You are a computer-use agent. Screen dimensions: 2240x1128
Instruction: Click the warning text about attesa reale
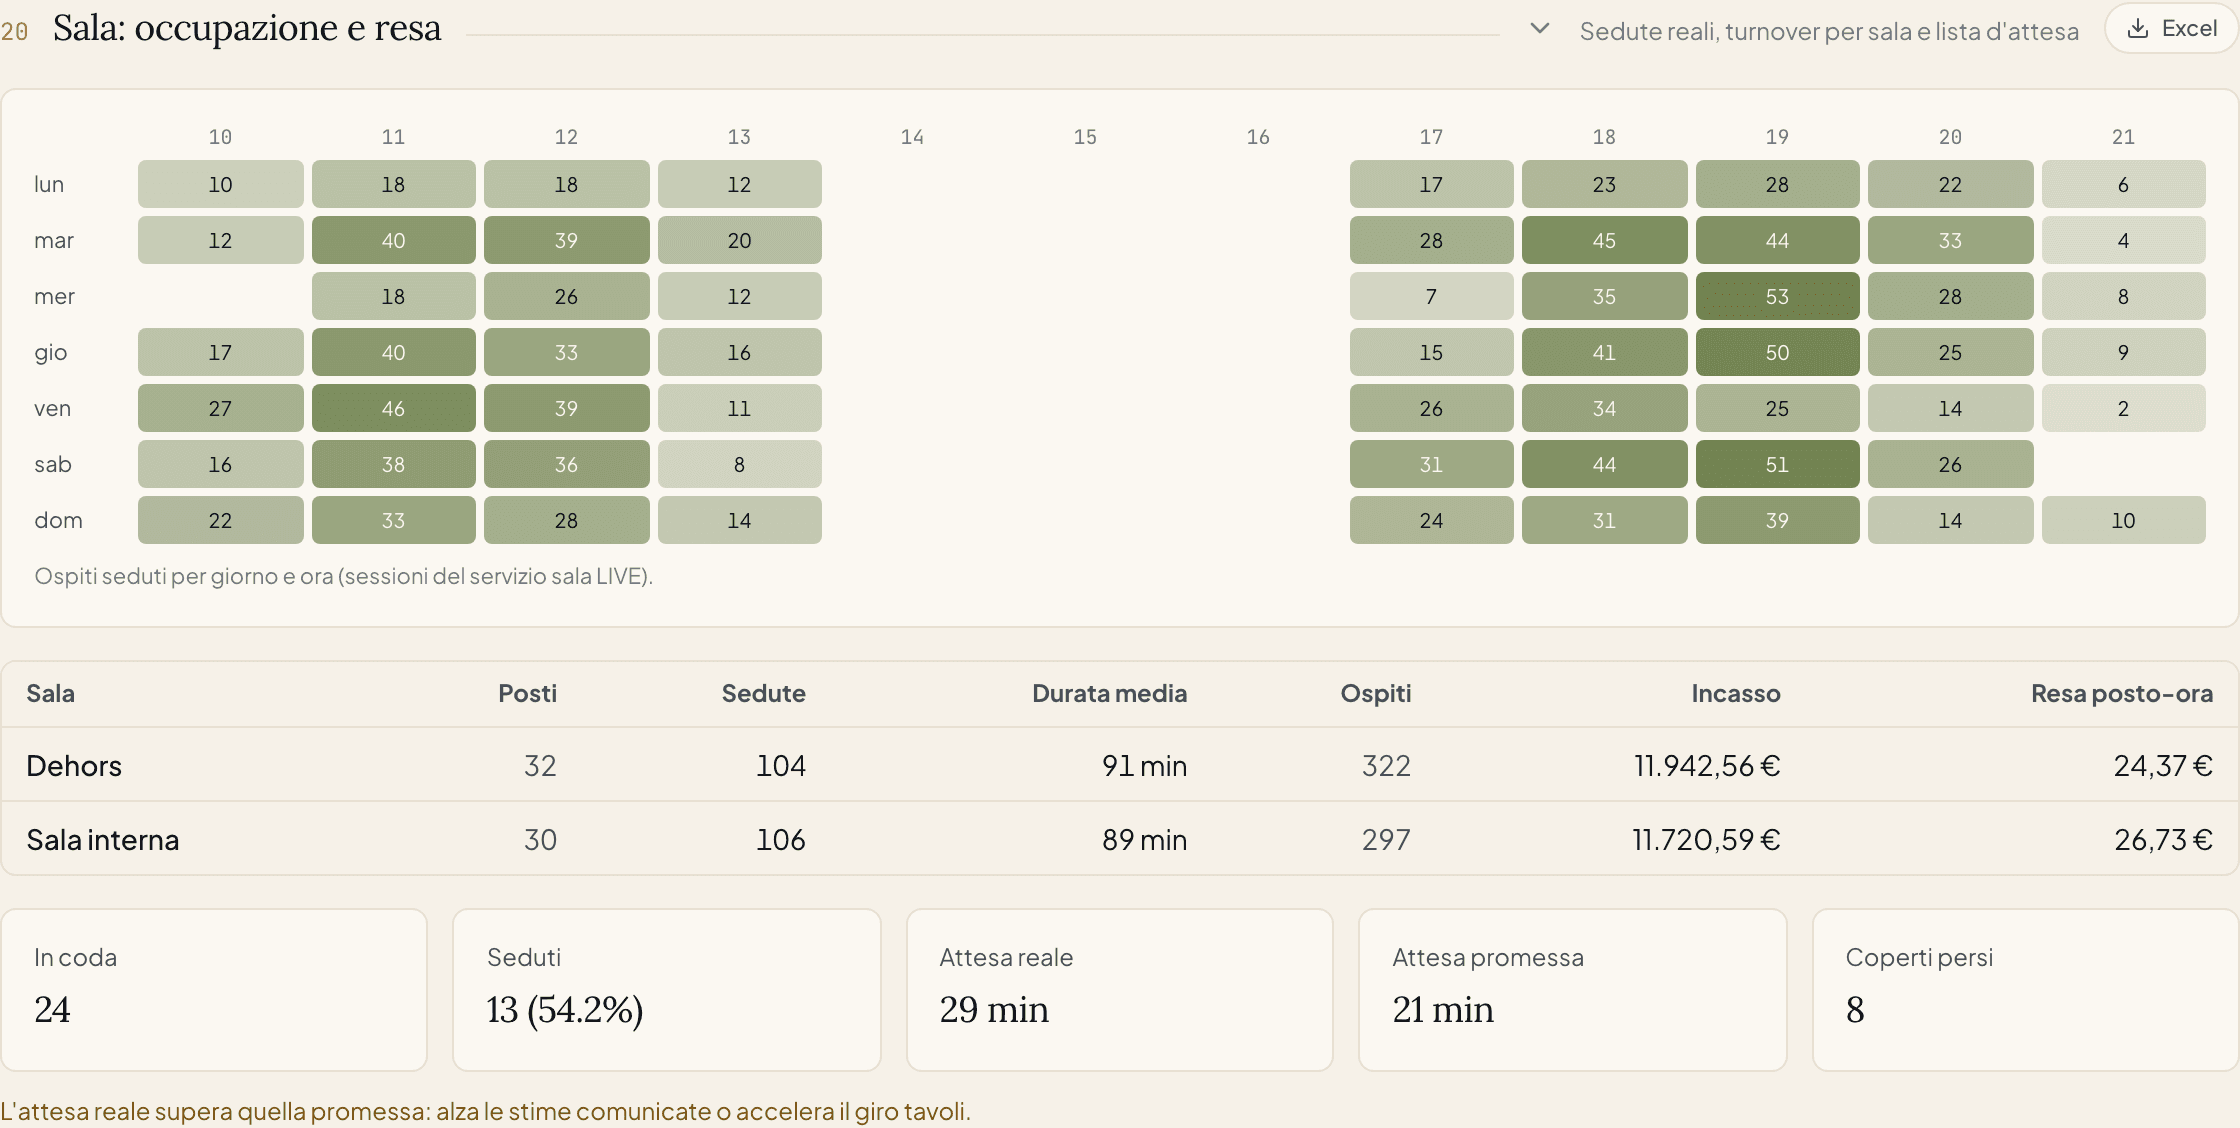[x=485, y=1111]
